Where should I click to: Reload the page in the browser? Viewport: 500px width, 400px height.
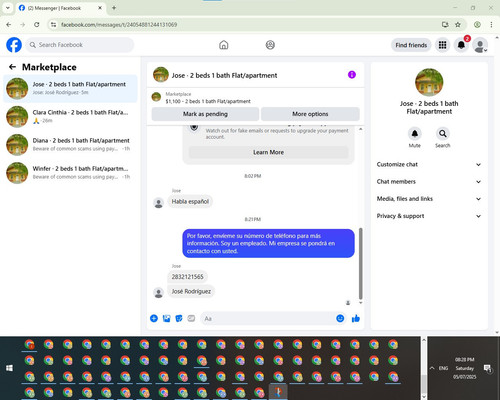[37, 24]
